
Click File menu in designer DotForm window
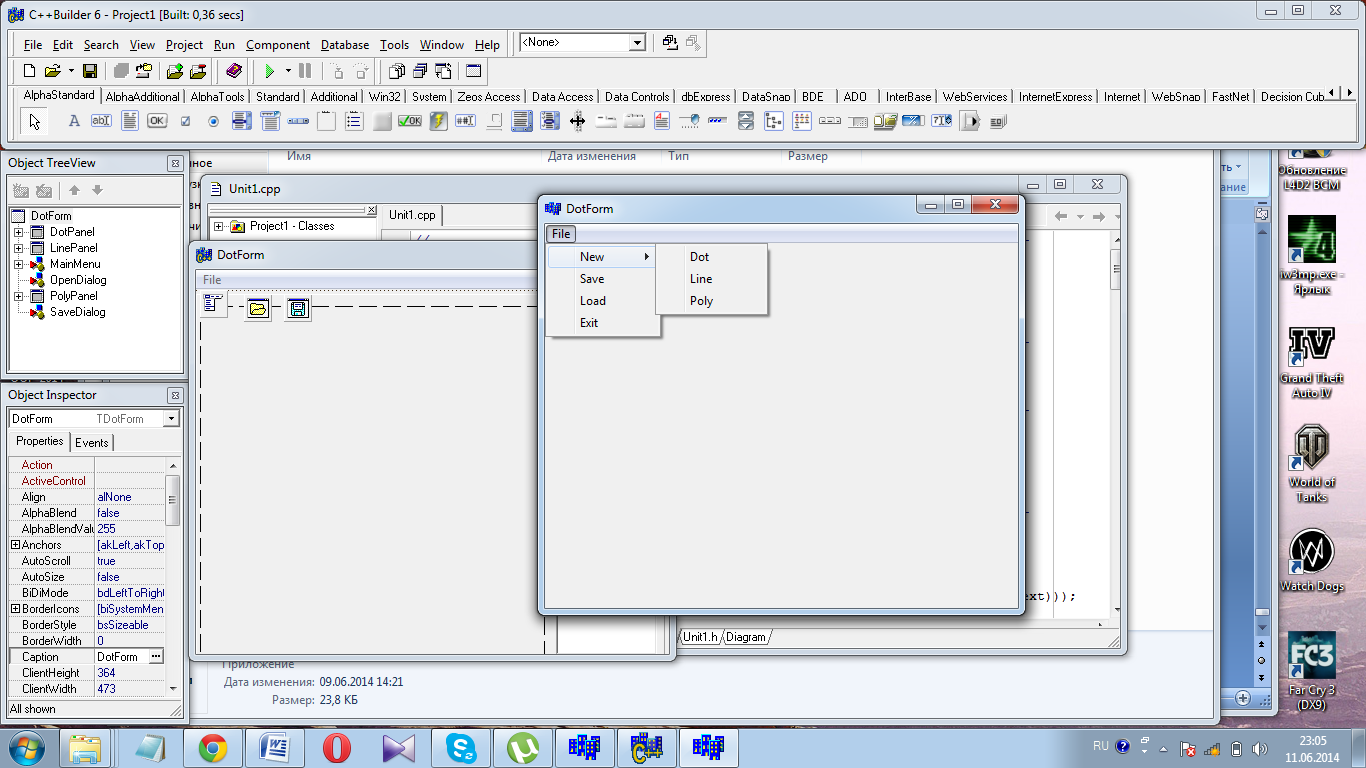pyautogui.click(x=212, y=280)
